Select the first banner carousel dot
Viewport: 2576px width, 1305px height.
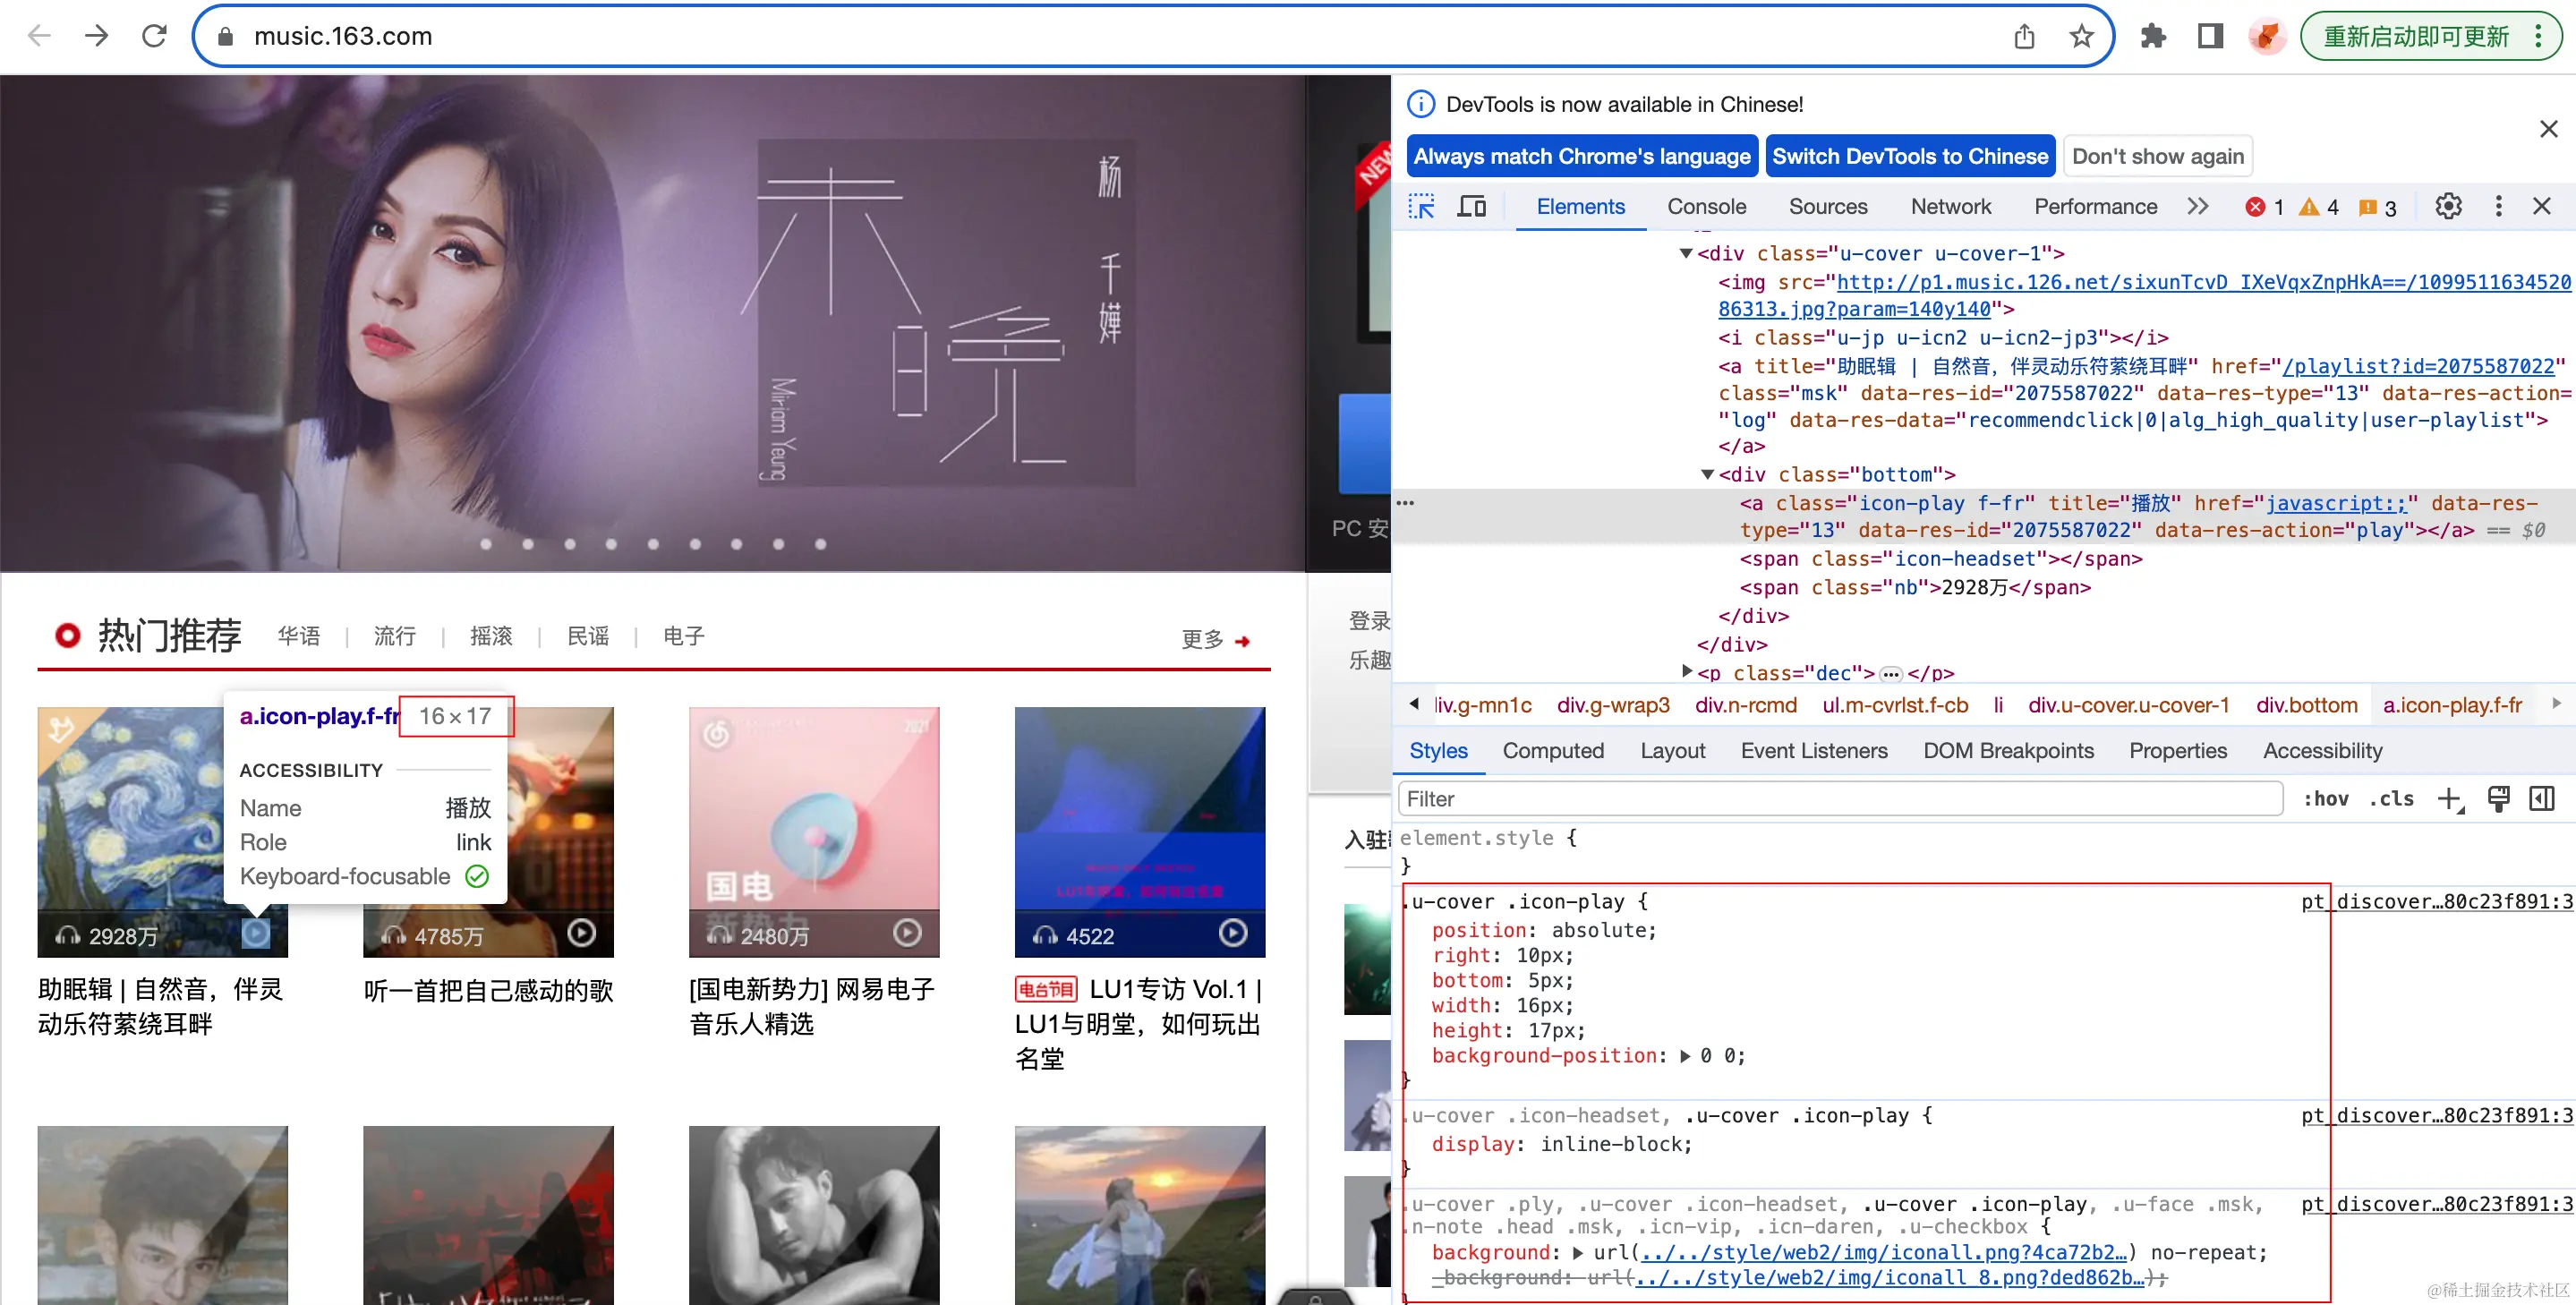(x=486, y=544)
